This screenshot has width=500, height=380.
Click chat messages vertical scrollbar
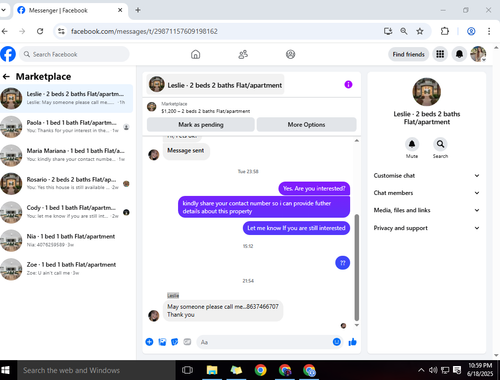(x=357, y=268)
